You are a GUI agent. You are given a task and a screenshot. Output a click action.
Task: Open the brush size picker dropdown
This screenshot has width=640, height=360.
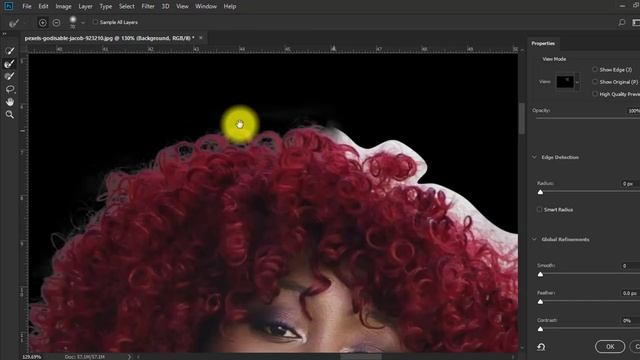coord(83,23)
